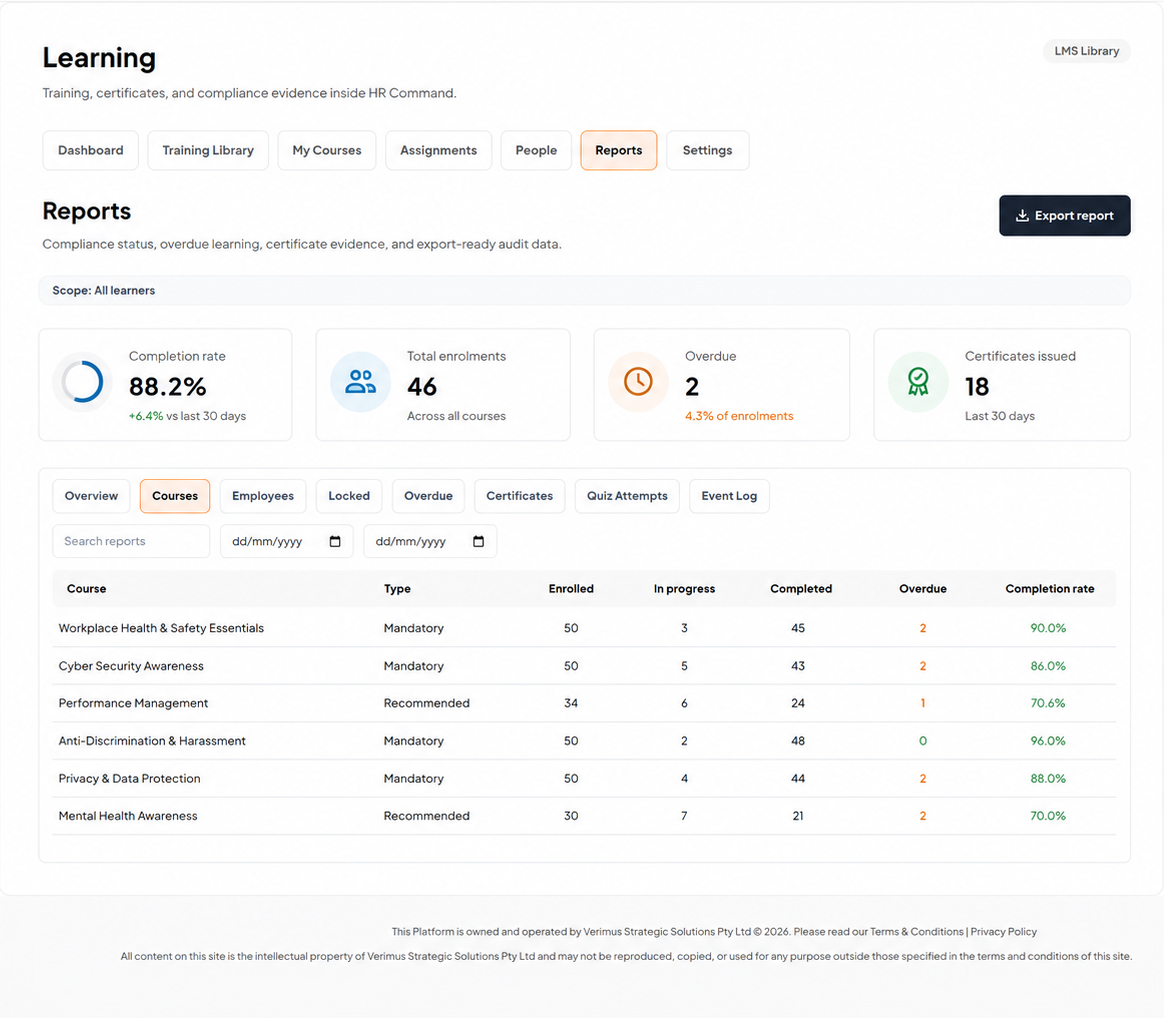The width and height of the screenshot is (1164, 1018).
Task: Click the first dd/mm/yyyy date field
Action: (x=287, y=541)
